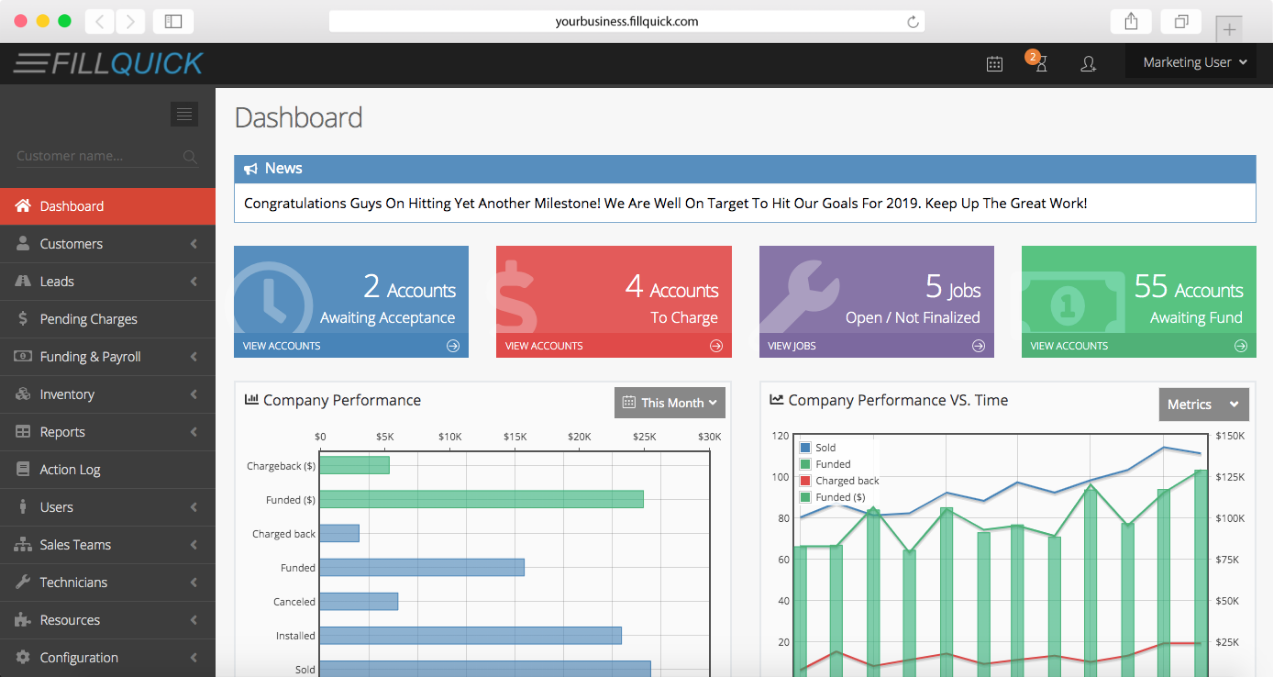The width and height of the screenshot is (1273, 677).
Task: Expand the Inventory submenu chevron
Action: click(x=193, y=395)
